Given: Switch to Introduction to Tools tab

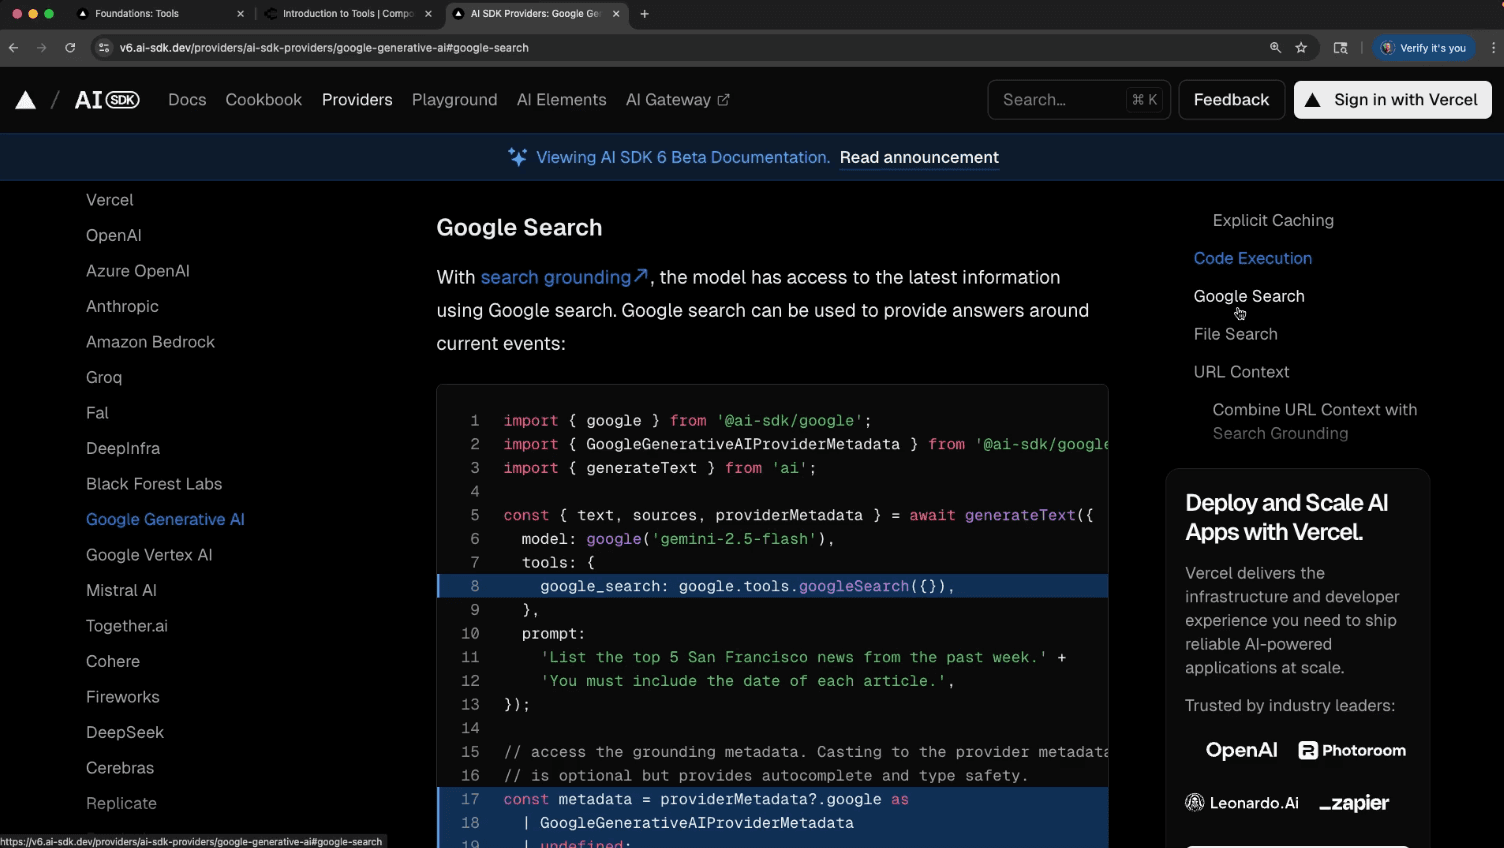Looking at the screenshot, I should [348, 14].
